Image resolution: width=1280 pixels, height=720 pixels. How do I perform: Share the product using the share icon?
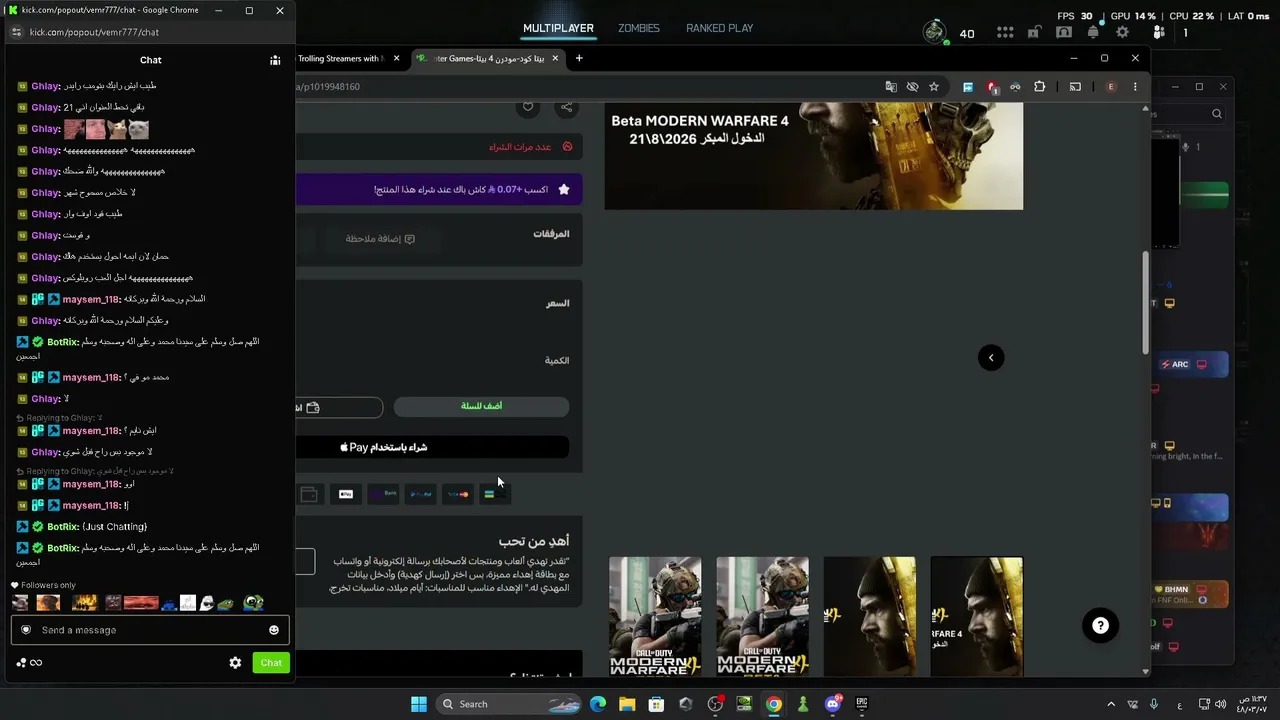[x=566, y=107]
